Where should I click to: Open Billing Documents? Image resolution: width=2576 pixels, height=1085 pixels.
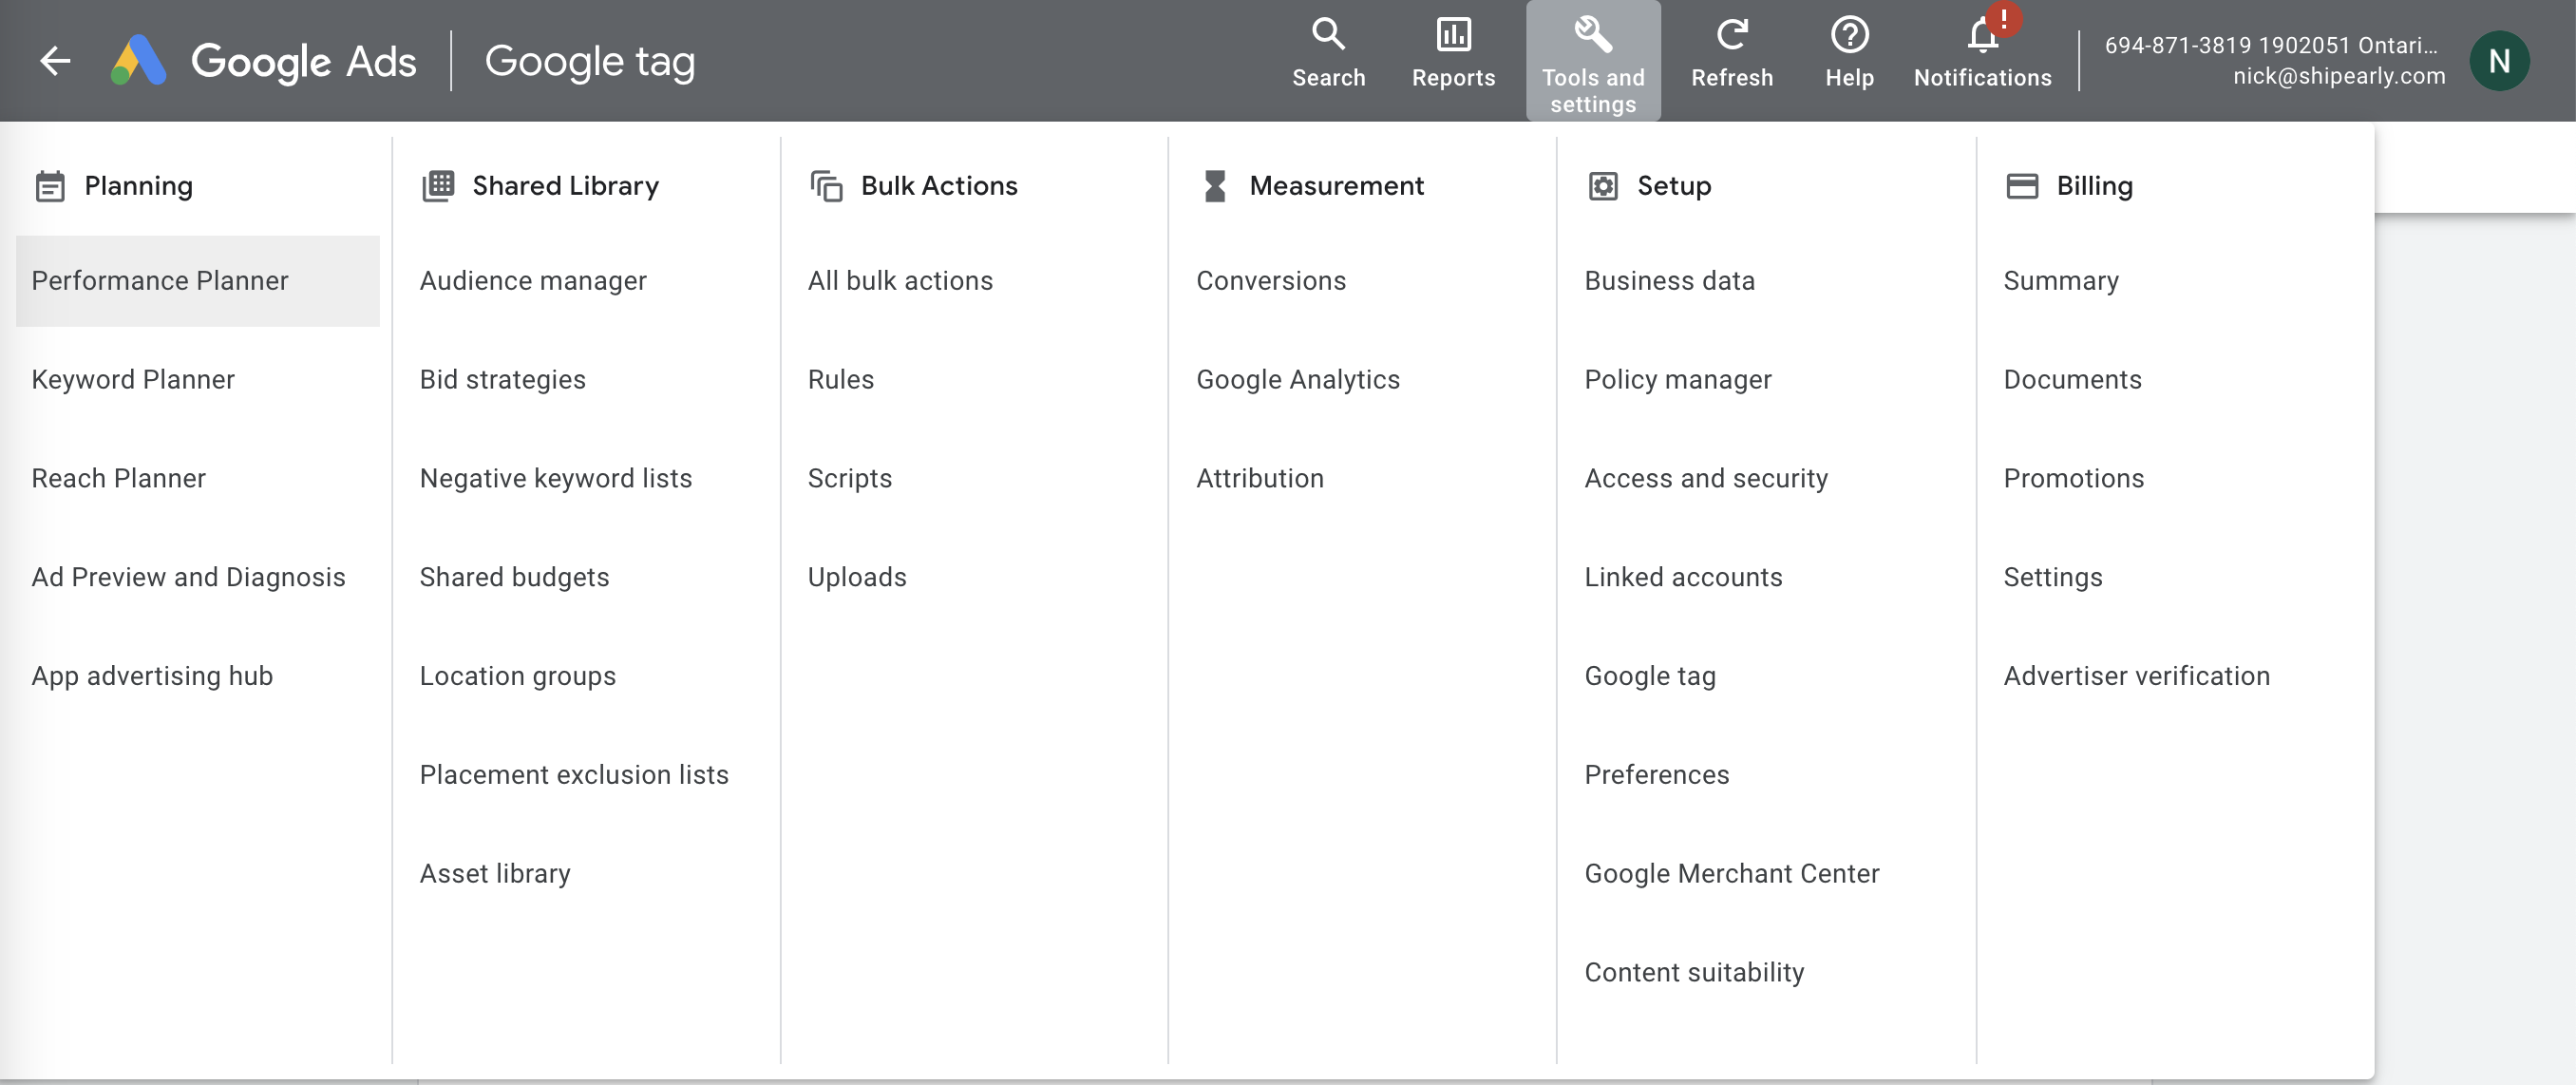point(2073,380)
